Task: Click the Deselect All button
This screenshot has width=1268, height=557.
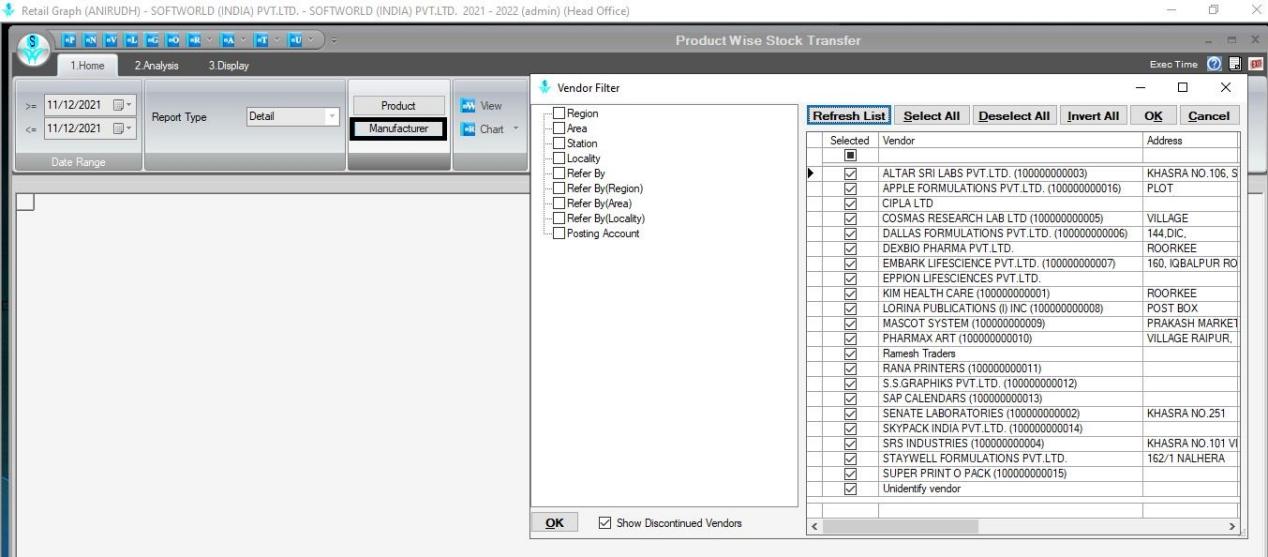Action: (1014, 116)
